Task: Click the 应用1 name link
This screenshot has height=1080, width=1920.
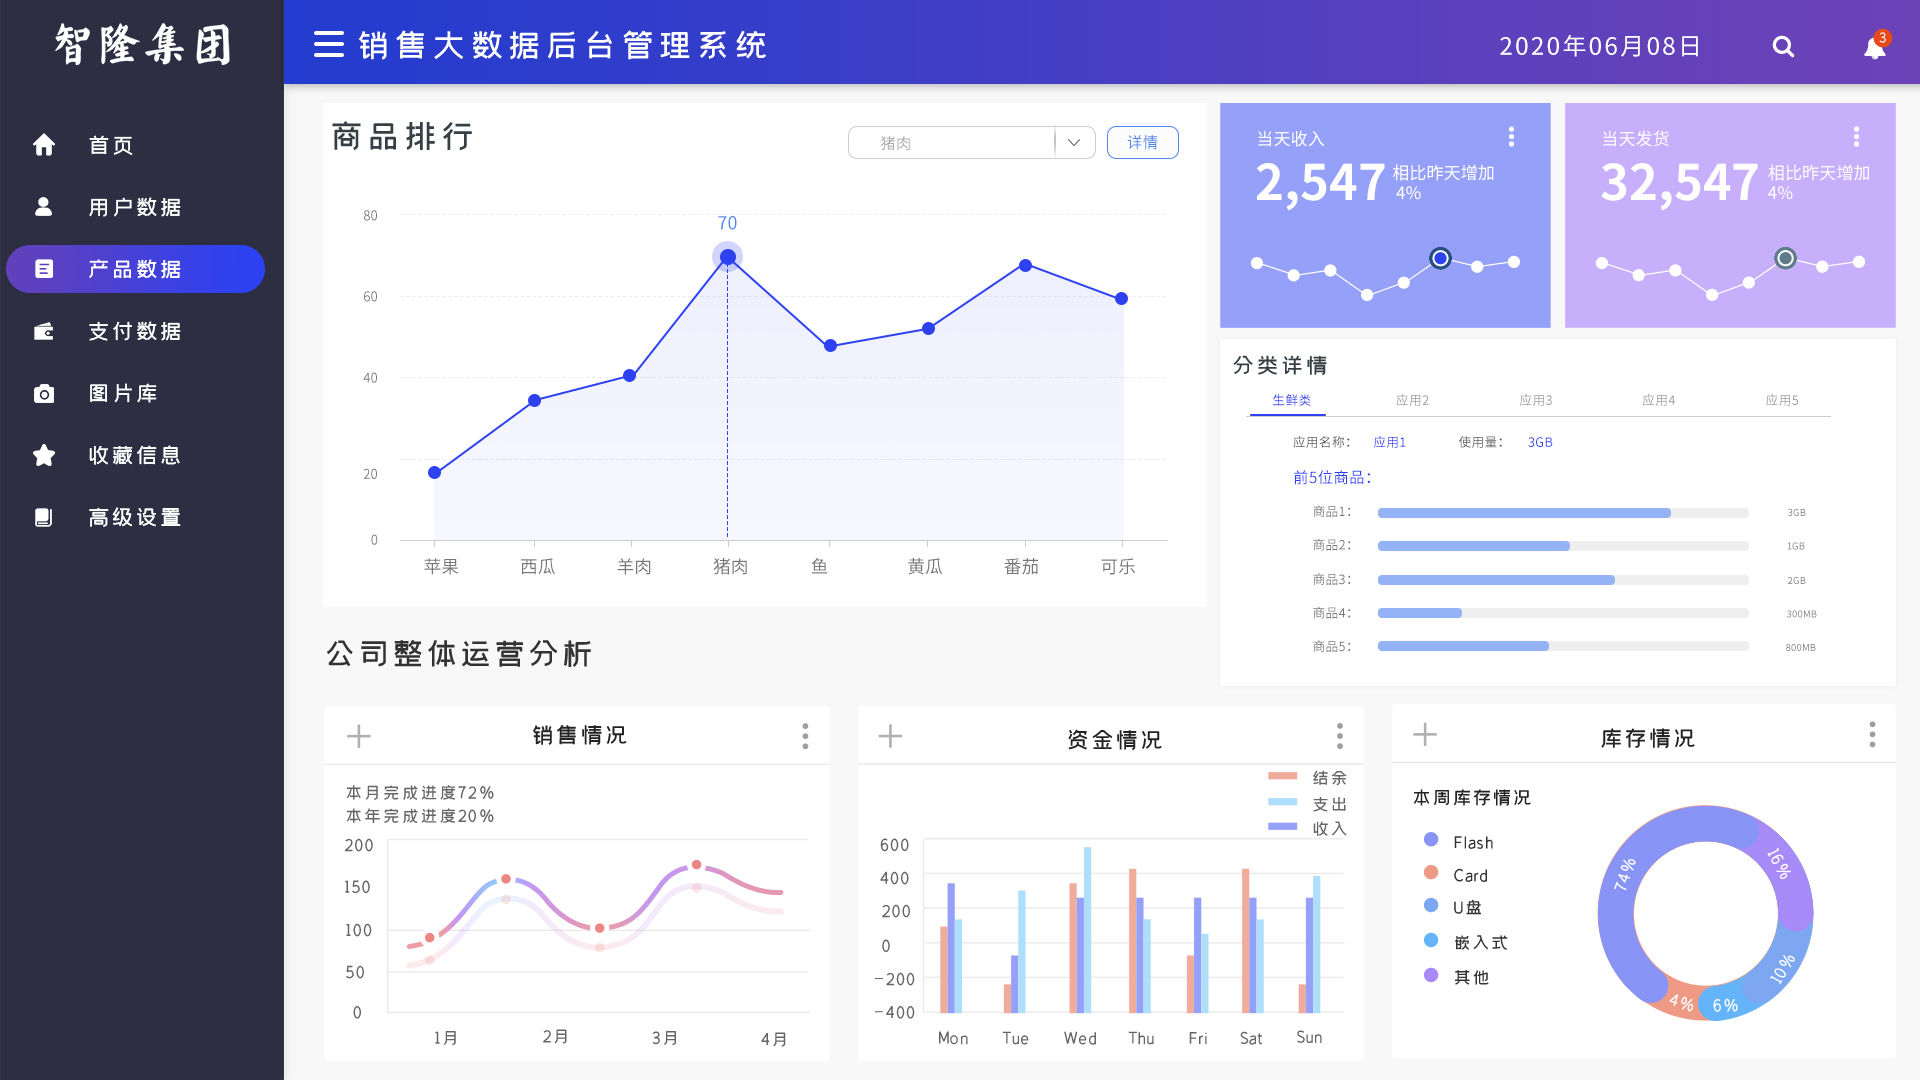Action: coord(1389,442)
